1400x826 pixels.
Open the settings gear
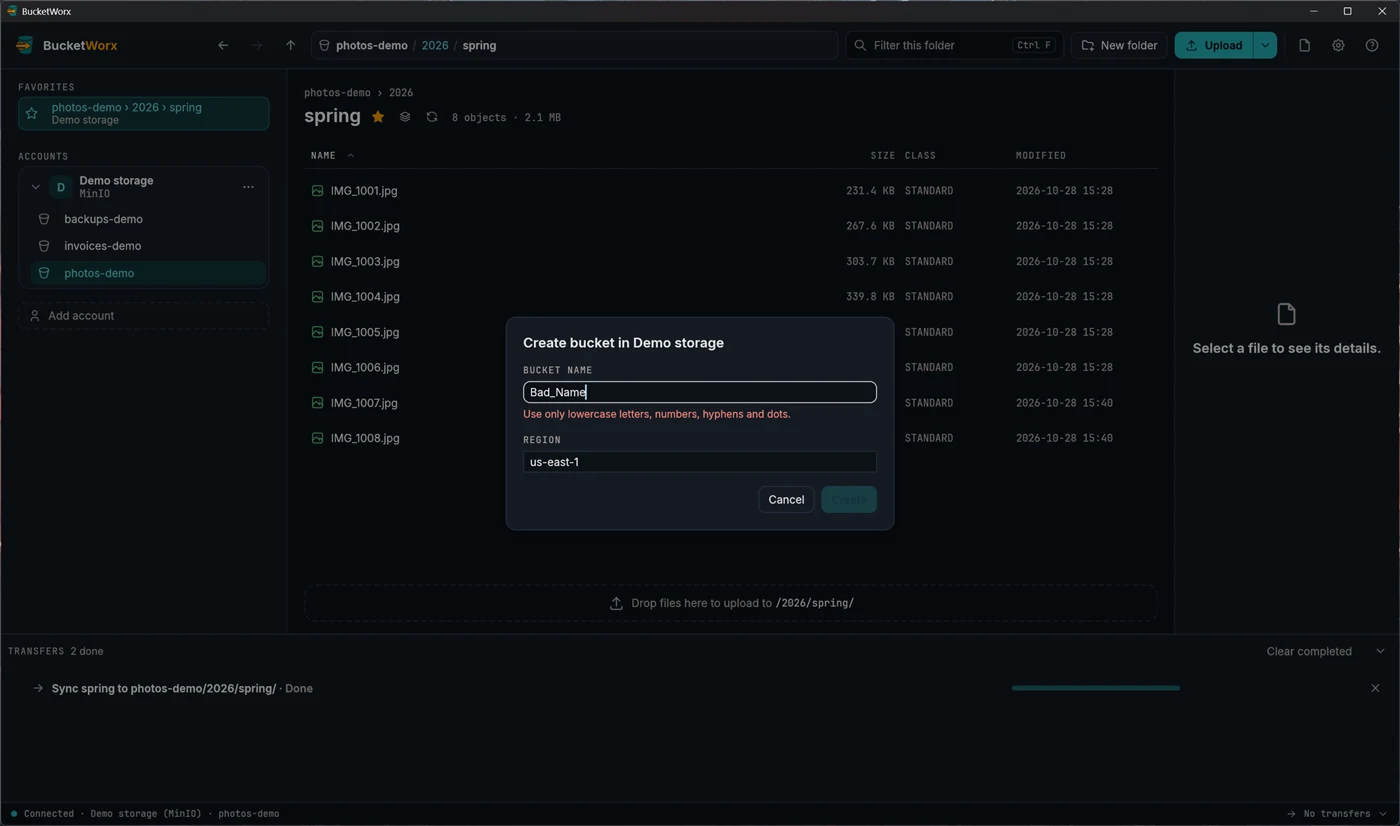pyautogui.click(x=1338, y=45)
